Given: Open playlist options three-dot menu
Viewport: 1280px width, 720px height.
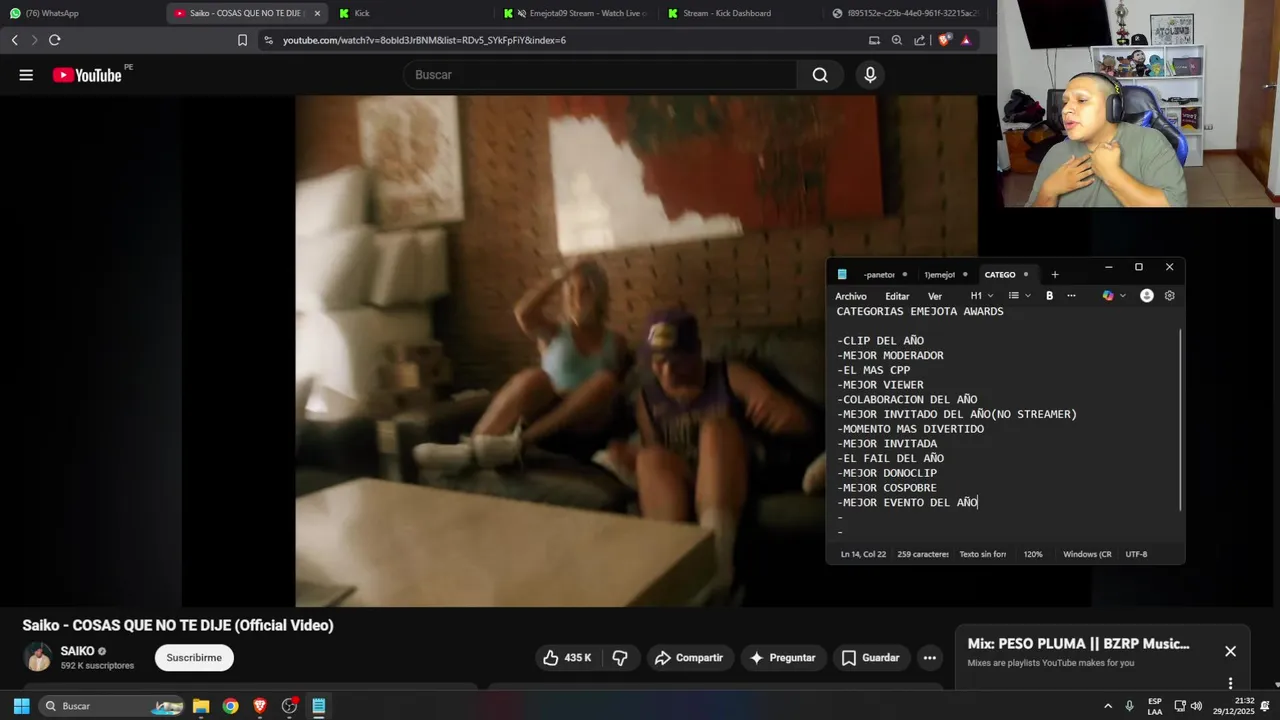Looking at the screenshot, I should tap(1230, 683).
